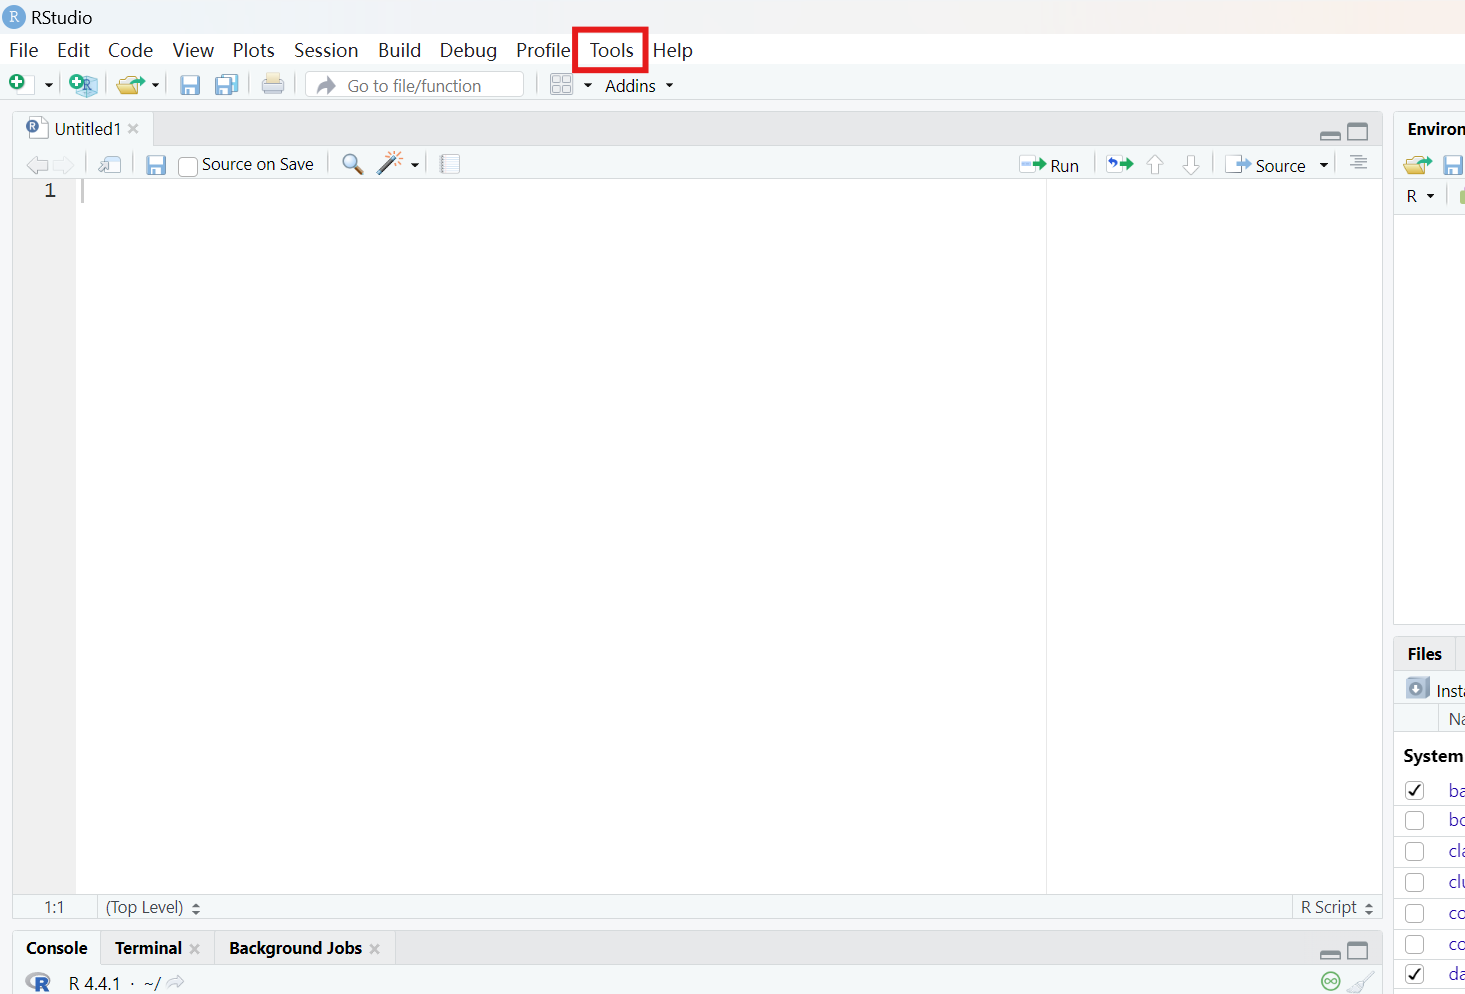Click the Open File folder icon

pos(130,85)
